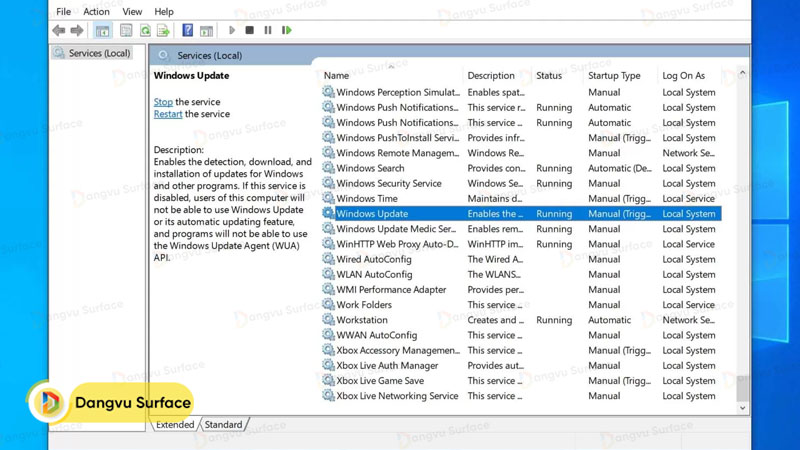Click Local Service logon of Windows Time
800x450 pixels.
pyautogui.click(x=689, y=198)
